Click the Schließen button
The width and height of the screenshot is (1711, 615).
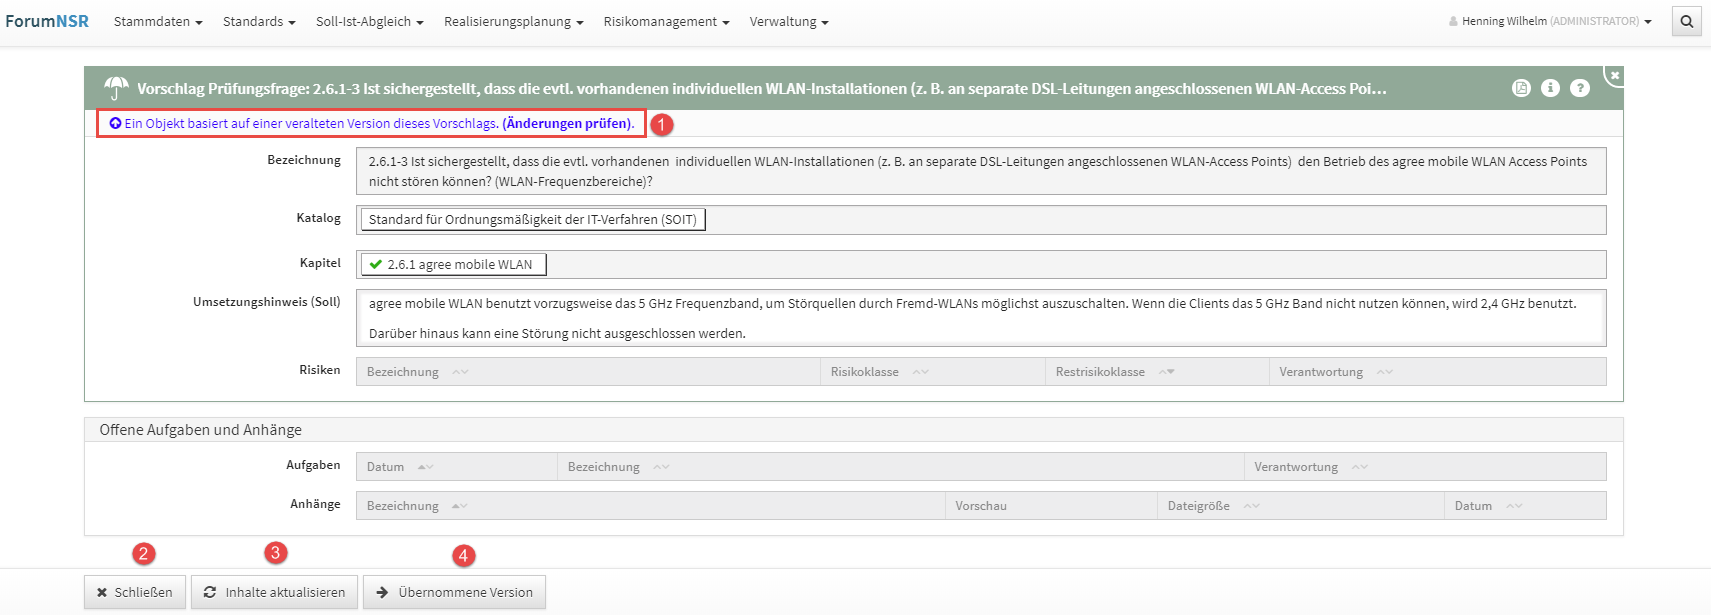click(x=135, y=592)
